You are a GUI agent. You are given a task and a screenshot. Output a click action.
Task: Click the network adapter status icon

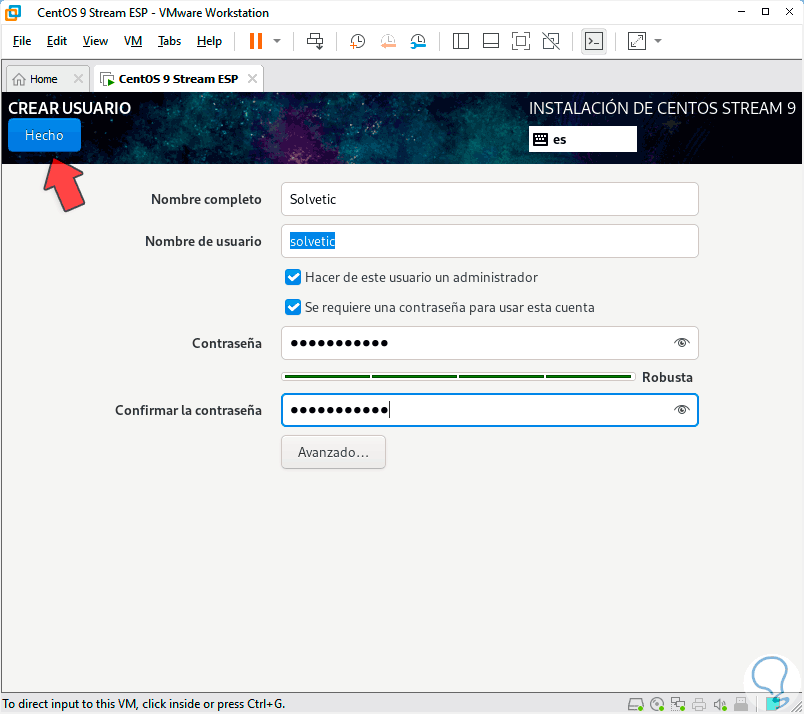678,704
